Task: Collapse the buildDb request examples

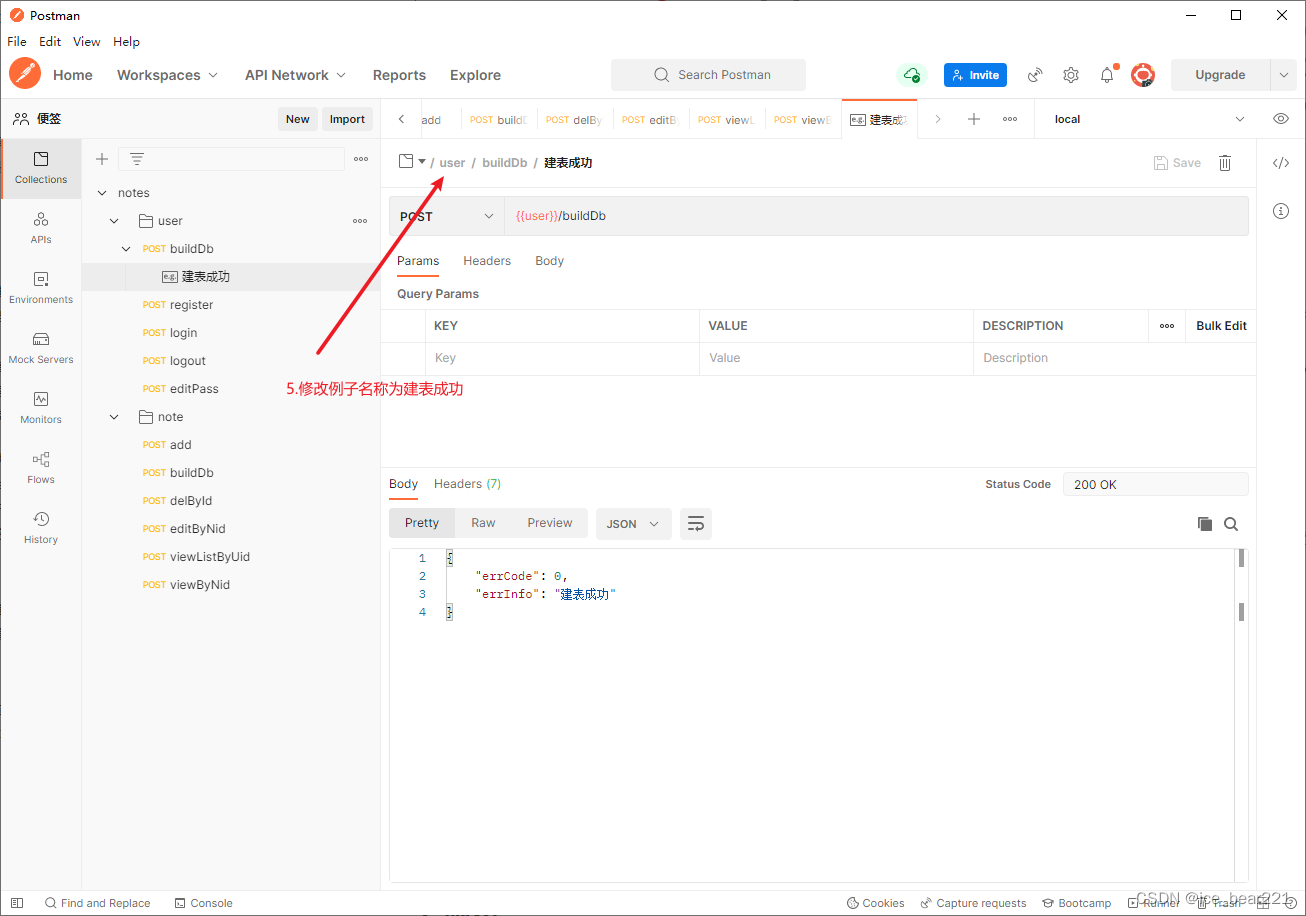Action: coord(126,249)
